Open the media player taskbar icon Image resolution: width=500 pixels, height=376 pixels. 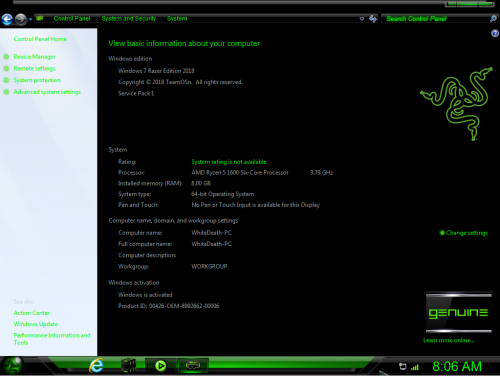(x=161, y=366)
